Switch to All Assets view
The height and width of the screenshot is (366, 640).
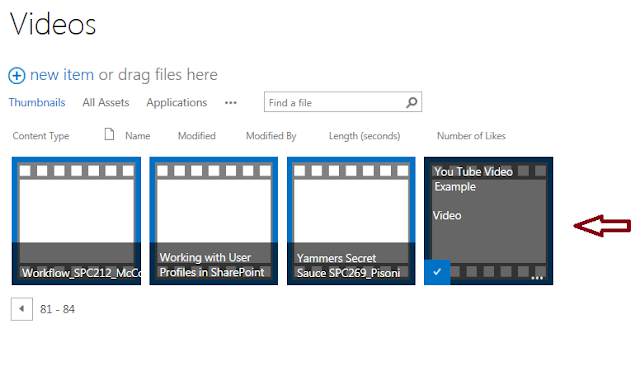click(106, 102)
